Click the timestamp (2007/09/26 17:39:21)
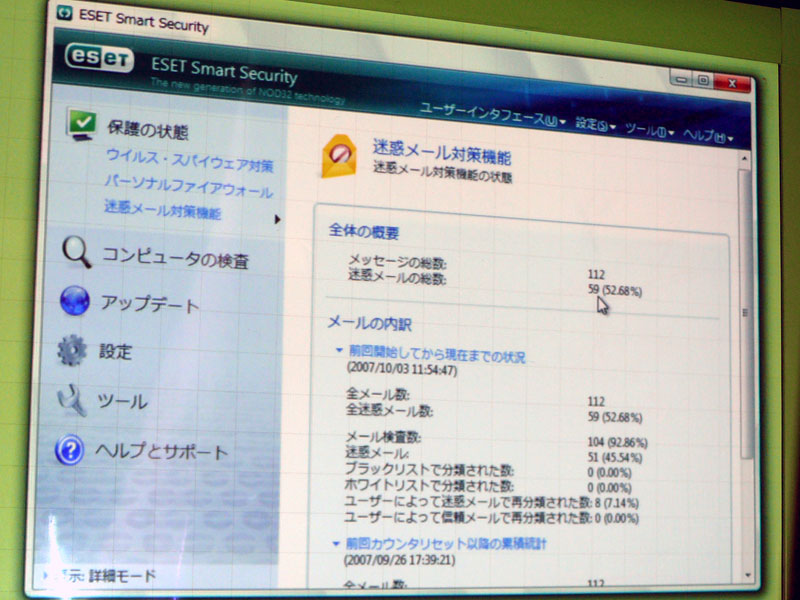The image size is (800, 600). [399, 560]
